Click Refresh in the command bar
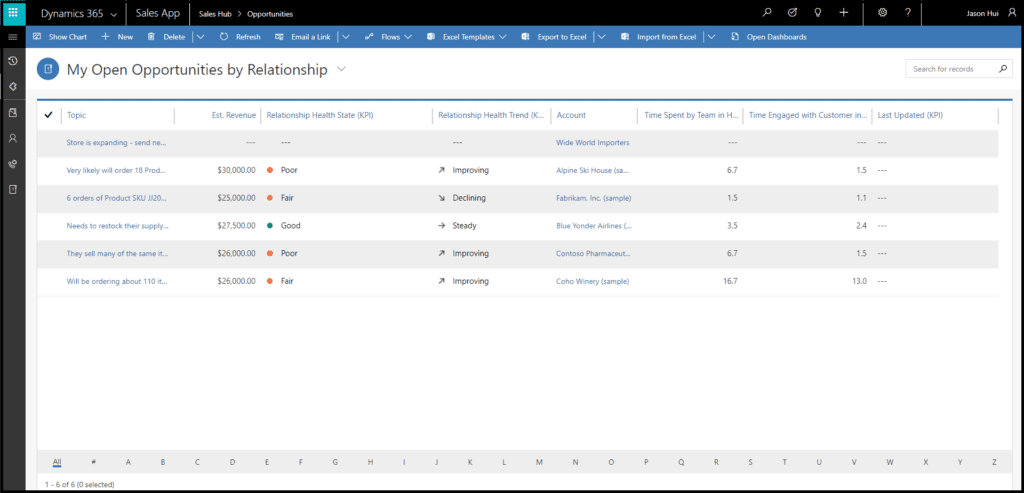Image resolution: width=1024 pixels, height=493 pixels. tap(240, 37)
